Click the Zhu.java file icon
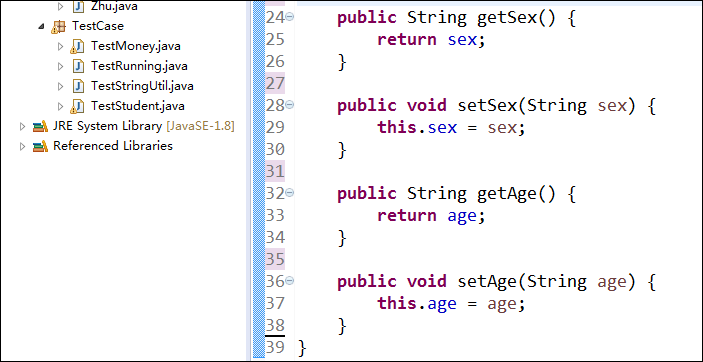Screen dimensions: 703x362 (x=78, y=6)
